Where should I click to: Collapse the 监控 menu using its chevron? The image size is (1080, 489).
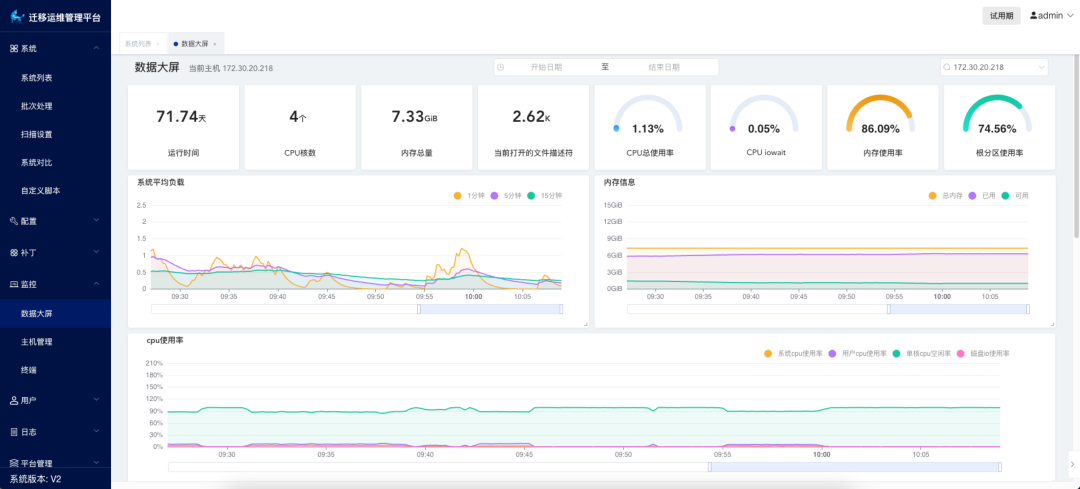pos(96,283)
